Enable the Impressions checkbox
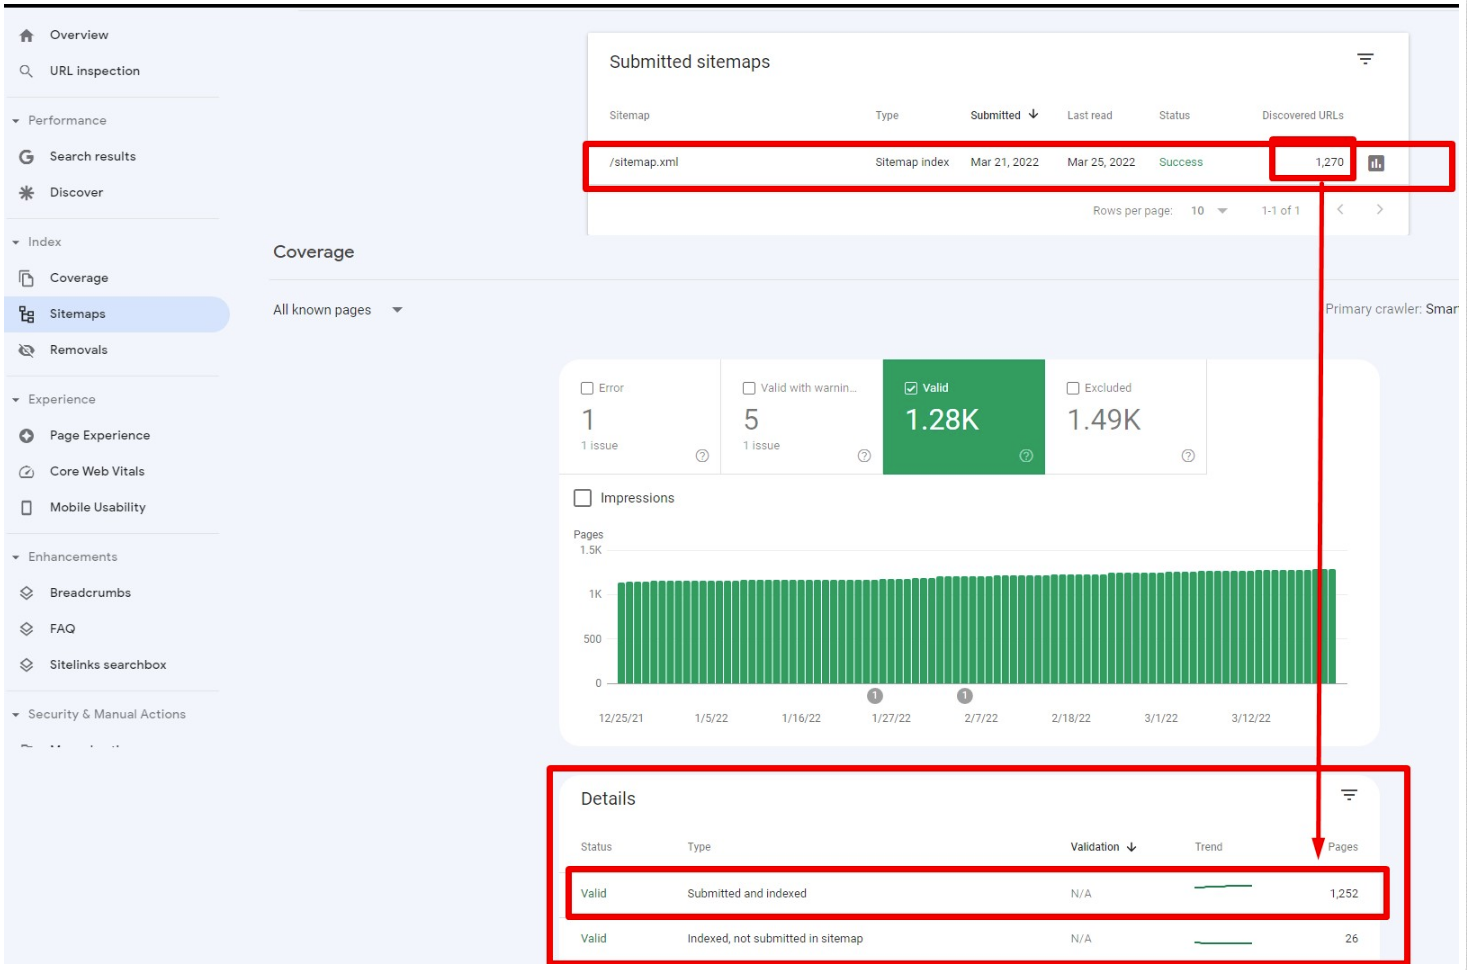This screenshot has height=970, width=1467. [583, 497]
